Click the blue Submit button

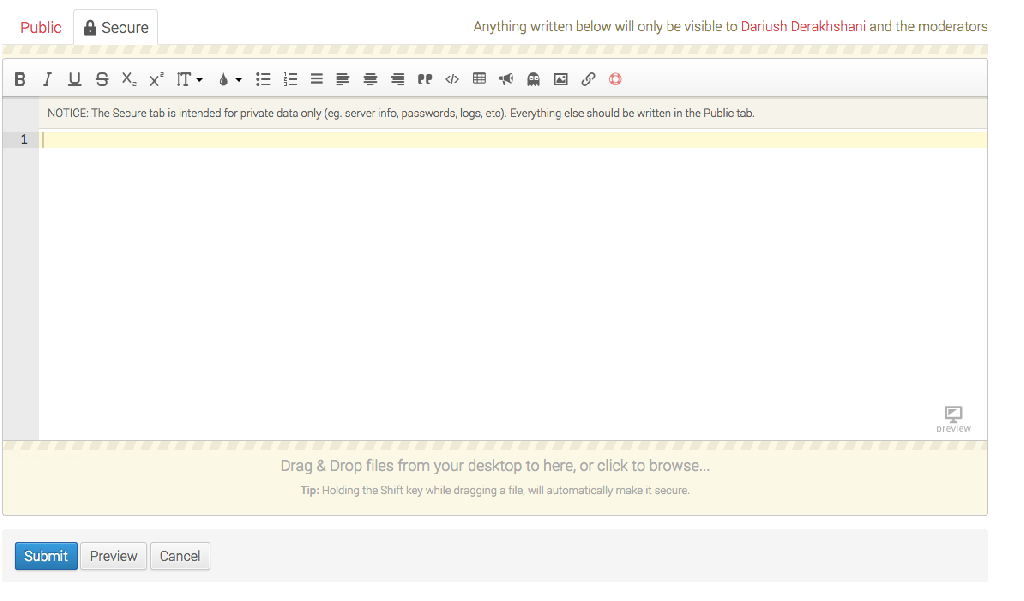46,556
